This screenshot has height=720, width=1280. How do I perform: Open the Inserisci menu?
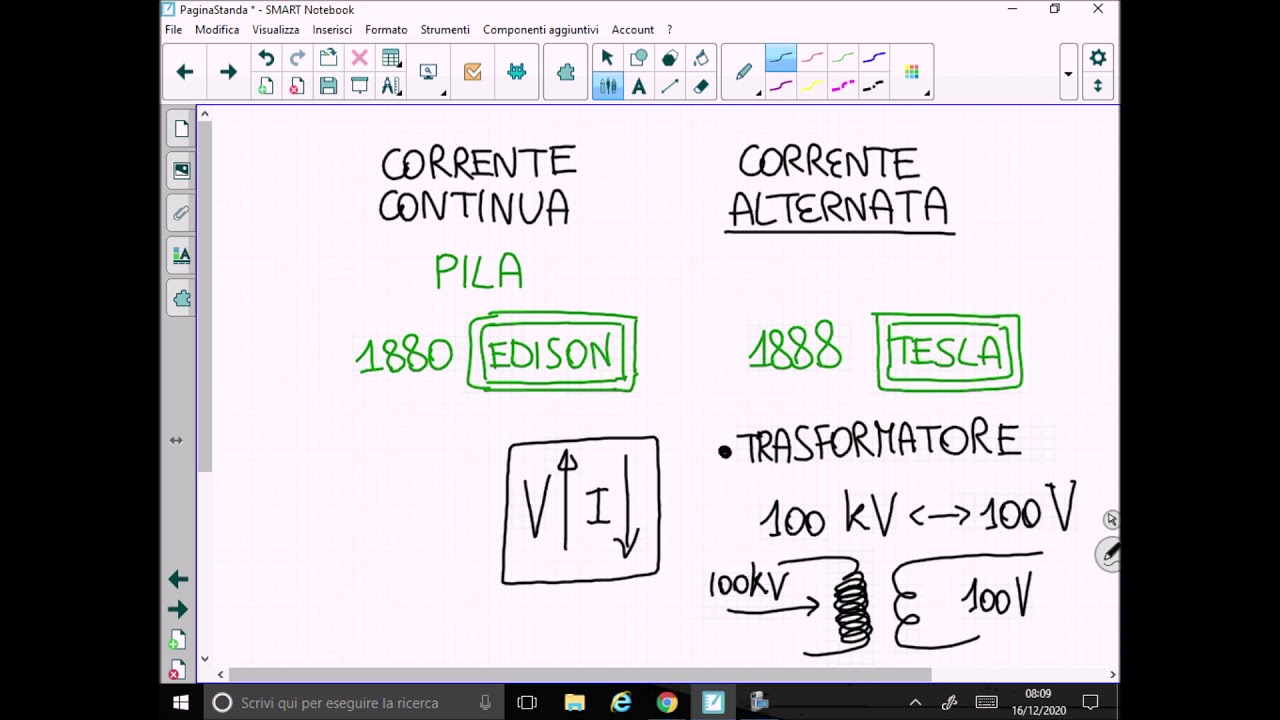click(332, 30)
